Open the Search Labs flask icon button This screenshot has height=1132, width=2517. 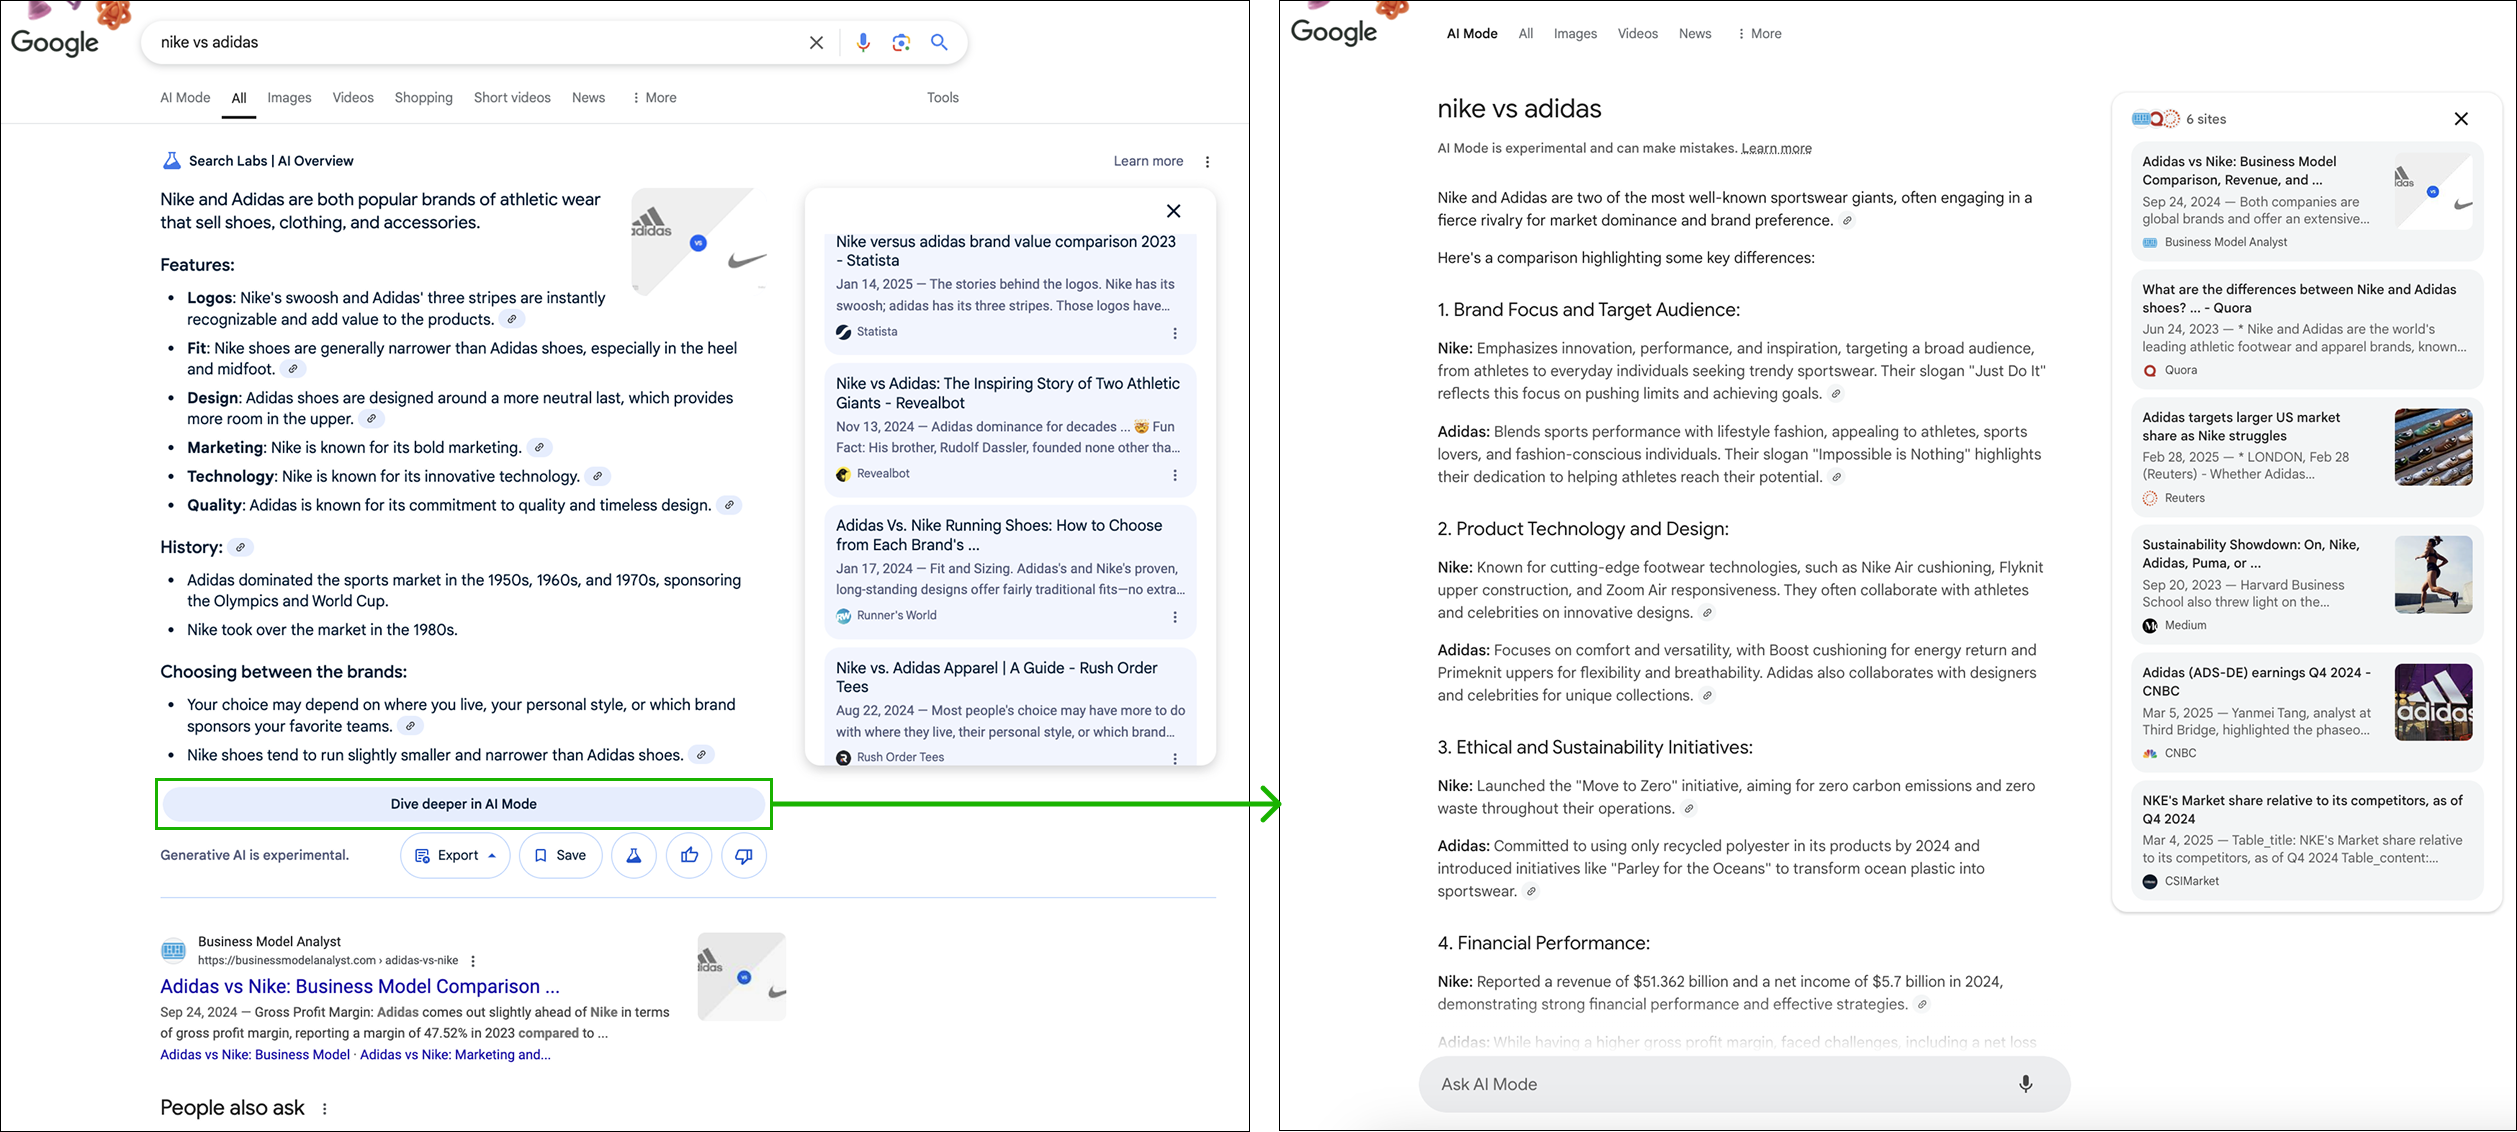(x=633, y=855)
